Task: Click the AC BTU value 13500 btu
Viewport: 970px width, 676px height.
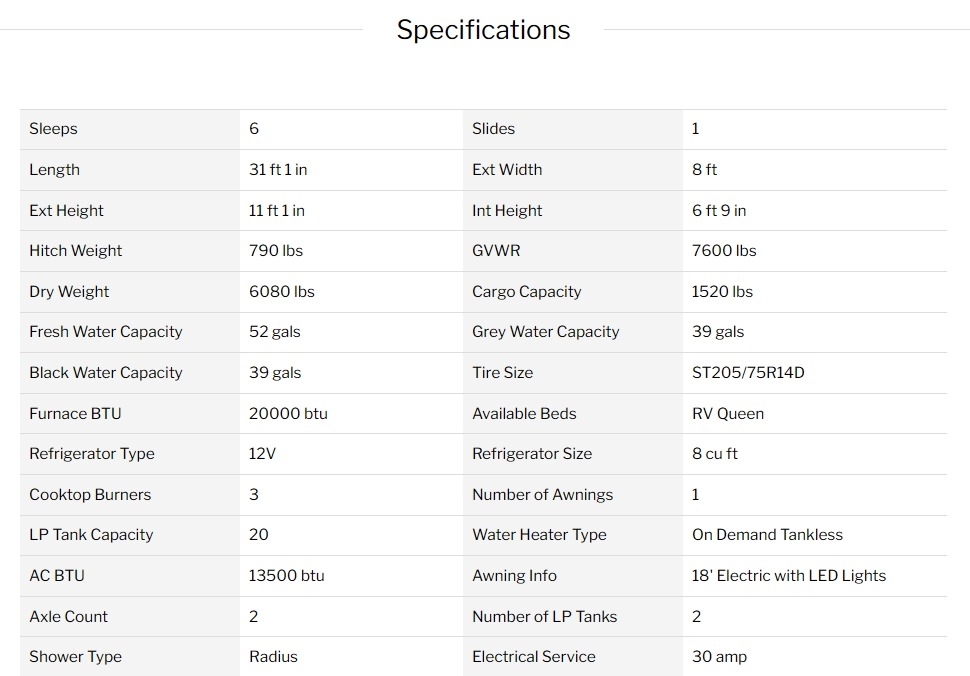Action: click(286, 576)
